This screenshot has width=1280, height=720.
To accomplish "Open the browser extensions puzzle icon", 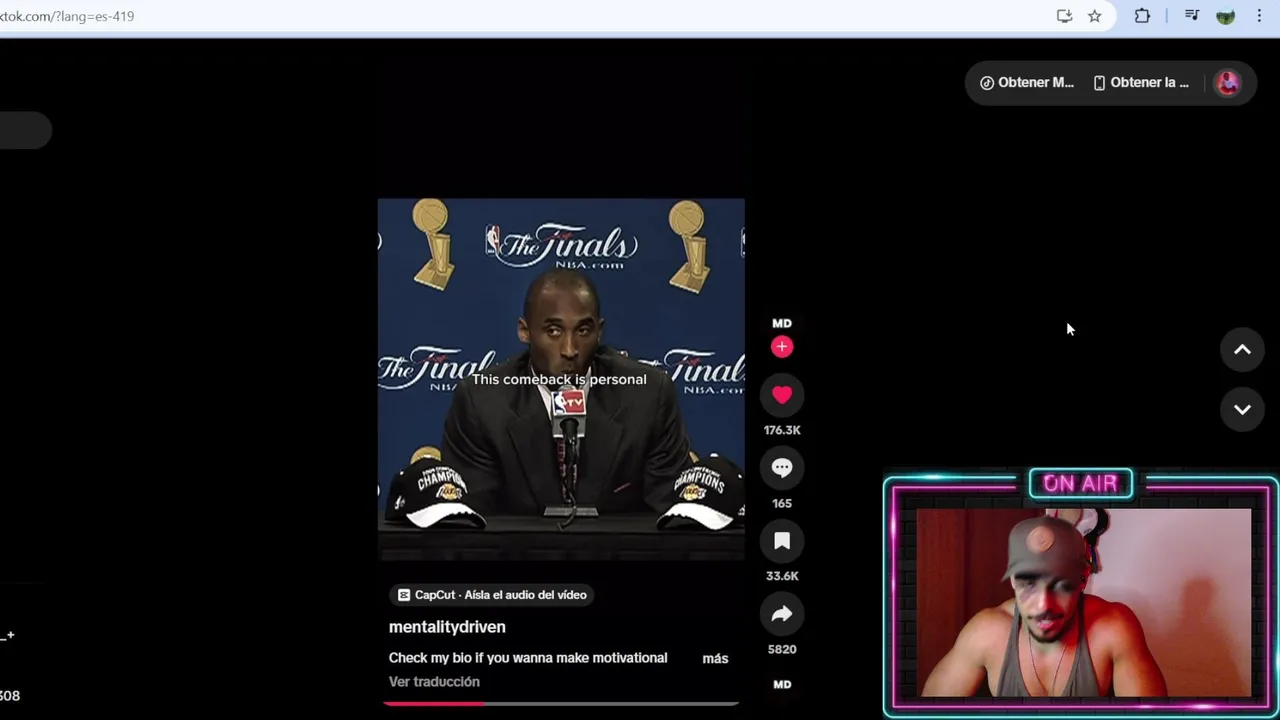I will click(x=1142, y=16).
